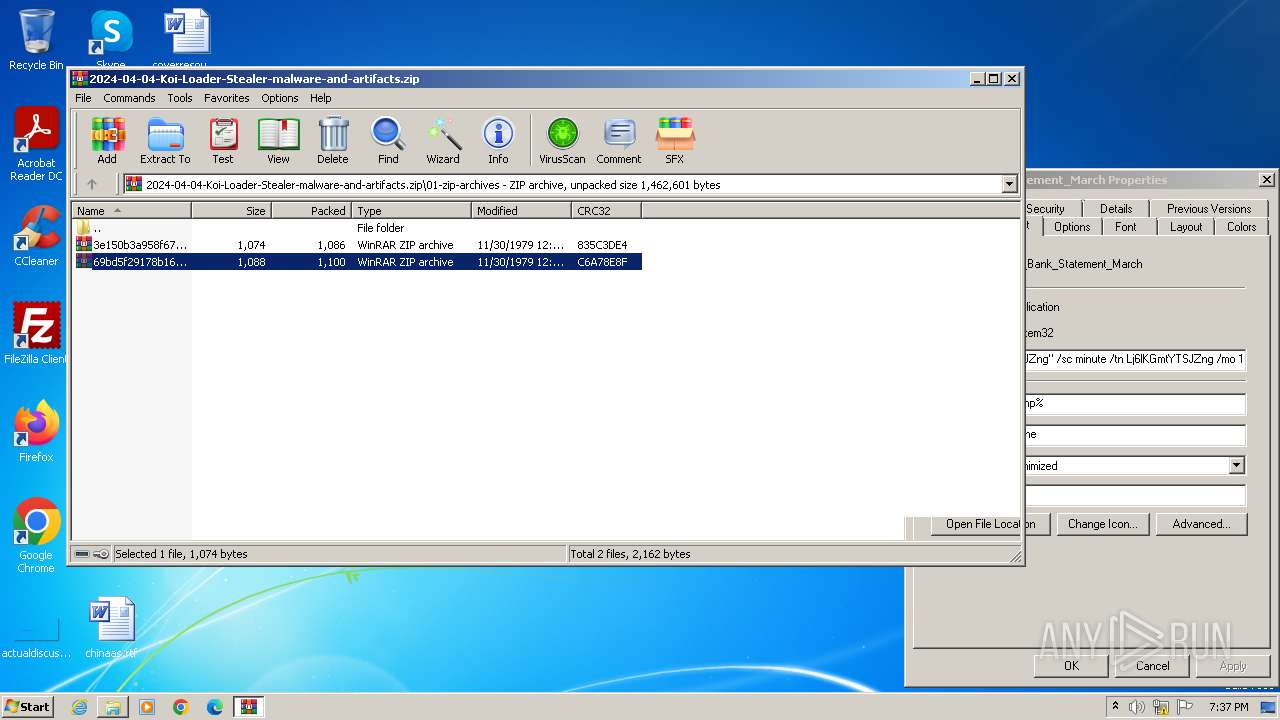Click the volume icon in system tray
This screenshot has height=720, width=1280.
click(x=1137, y=707)
